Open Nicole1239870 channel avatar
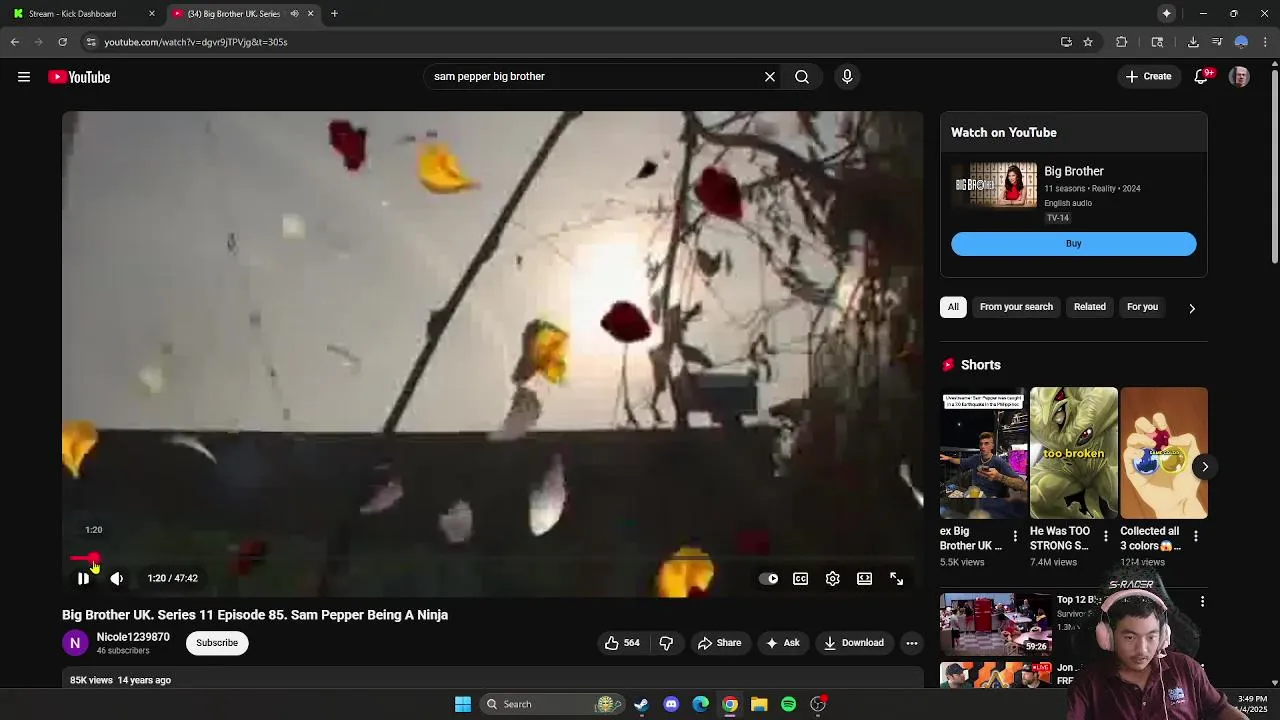1280x720 pixels. (75, 643)
